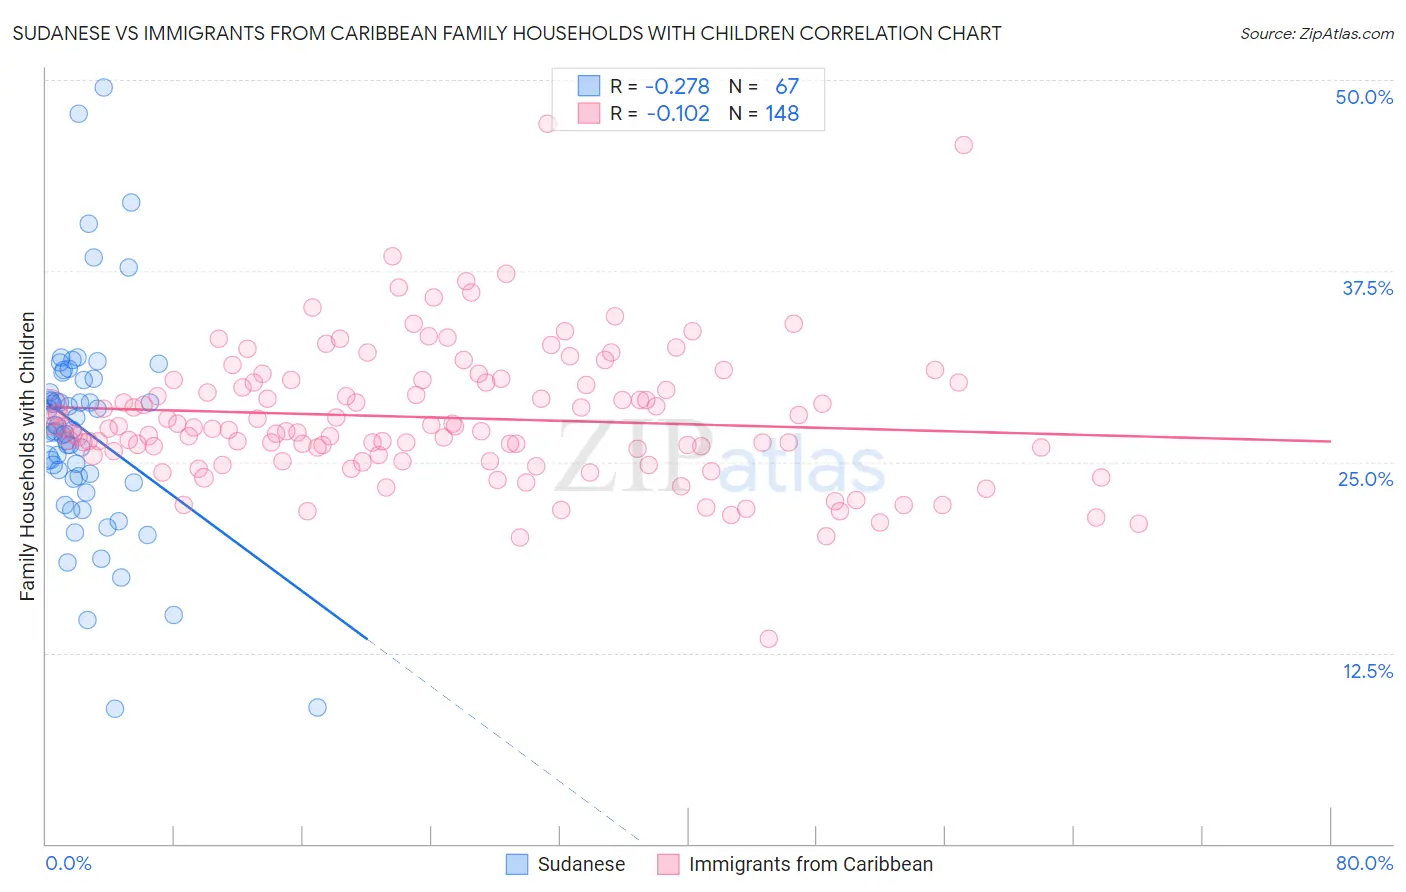
Task: Click the ZIPatlas watermark in the chart
Action: click(x=720, y=458)
